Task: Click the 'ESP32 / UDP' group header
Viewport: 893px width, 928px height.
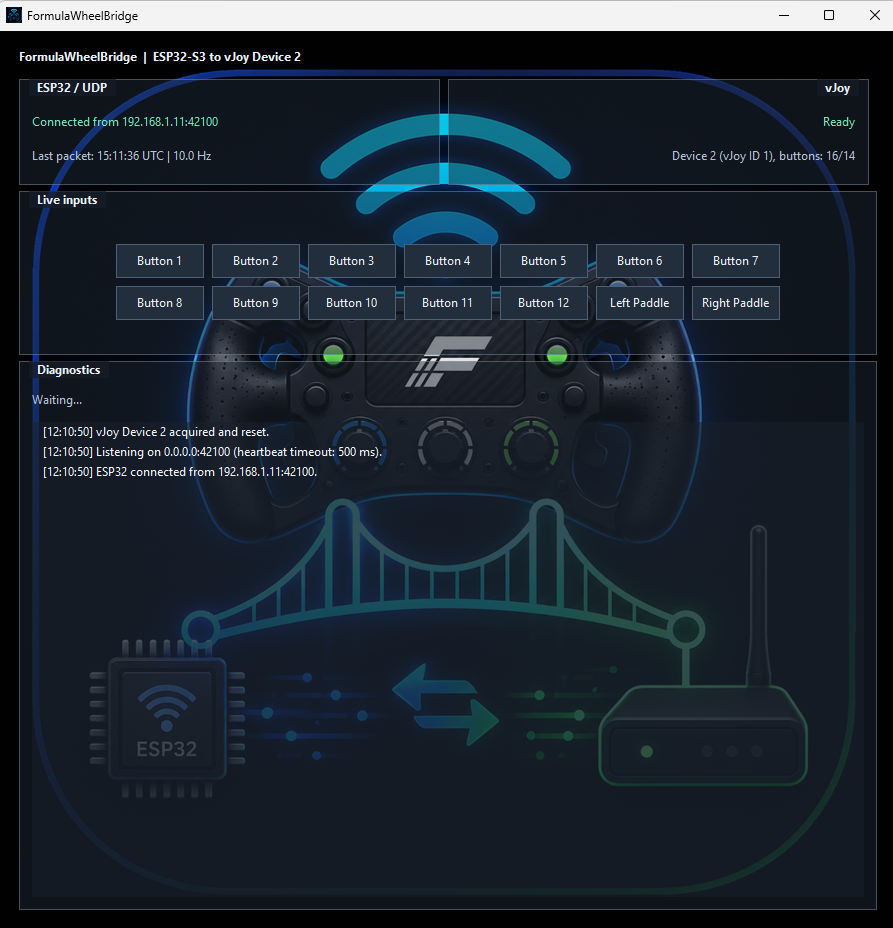Action: click(x=72, y=88)
